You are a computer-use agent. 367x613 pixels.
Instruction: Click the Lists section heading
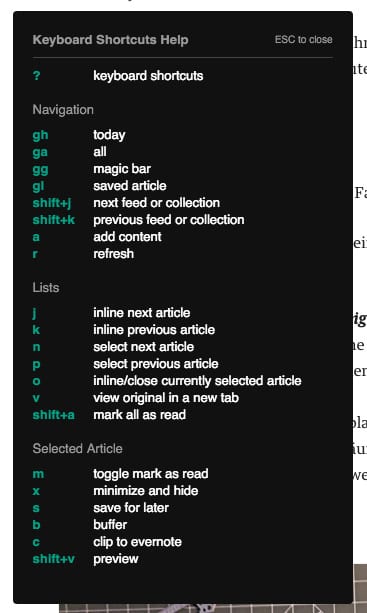(x=46, y=288)
